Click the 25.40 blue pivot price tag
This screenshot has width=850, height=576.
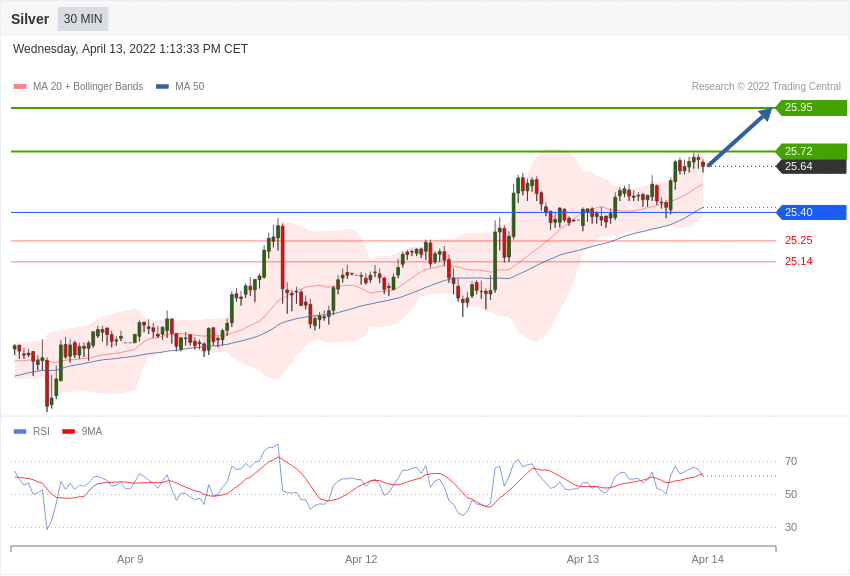(x=811, y=212)
